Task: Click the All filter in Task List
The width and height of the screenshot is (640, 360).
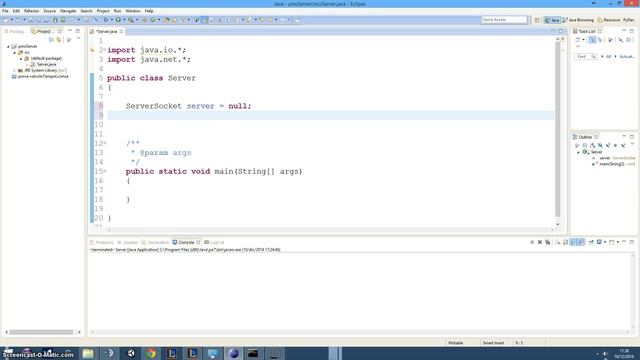Action: [608, 57]
